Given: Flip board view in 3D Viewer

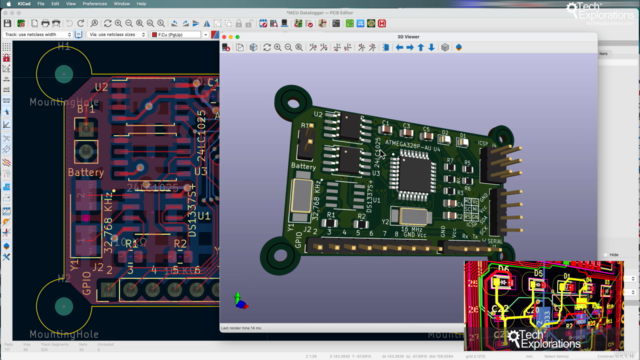Looking at the screenshot, I should [386, 48].
